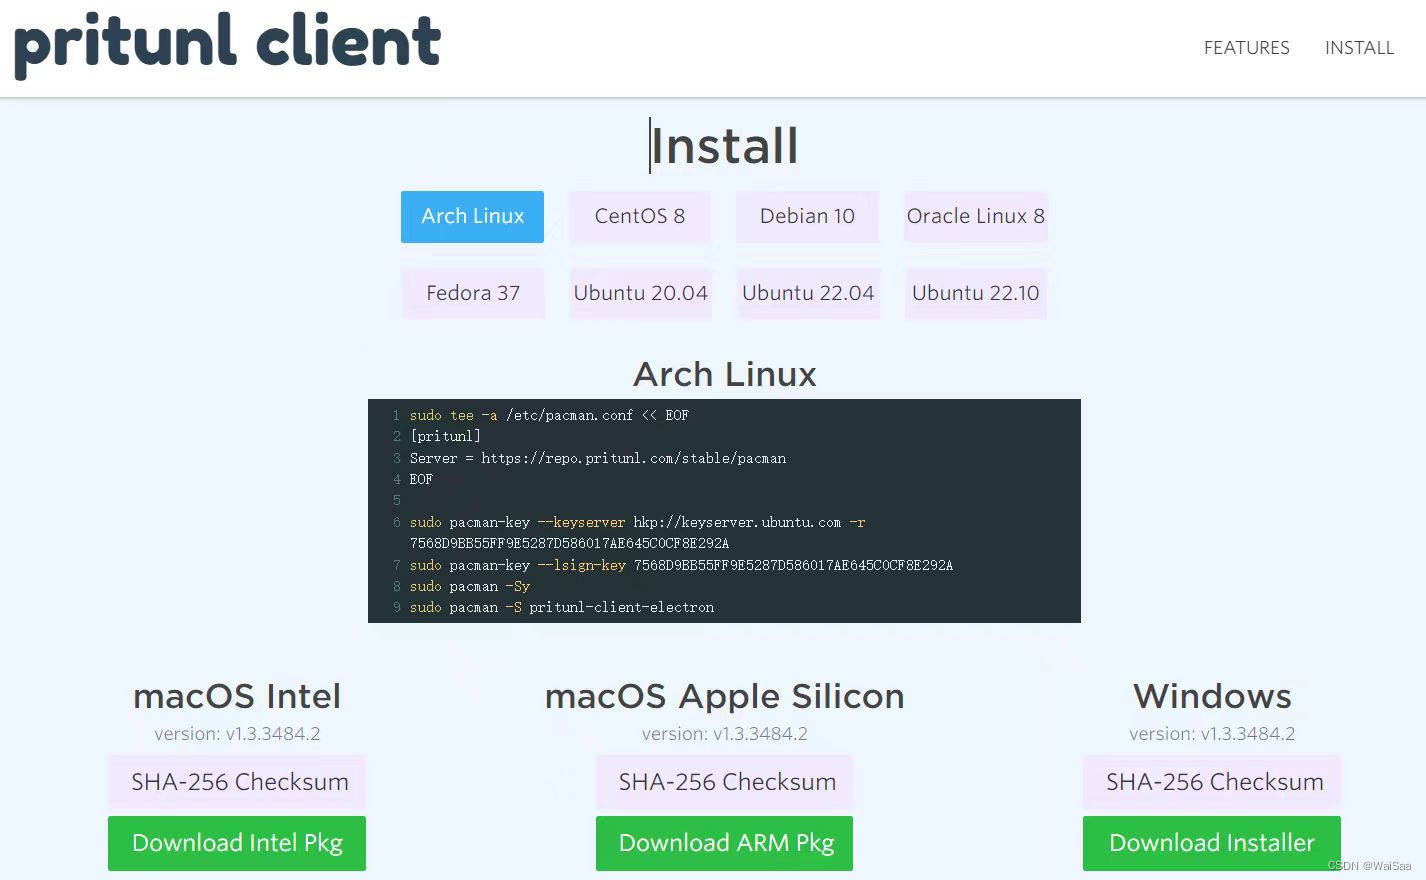Open the INSTALL nav link
This screenshot has width=1426, height=880.
pyautogui.click(x=1359, y=48)
